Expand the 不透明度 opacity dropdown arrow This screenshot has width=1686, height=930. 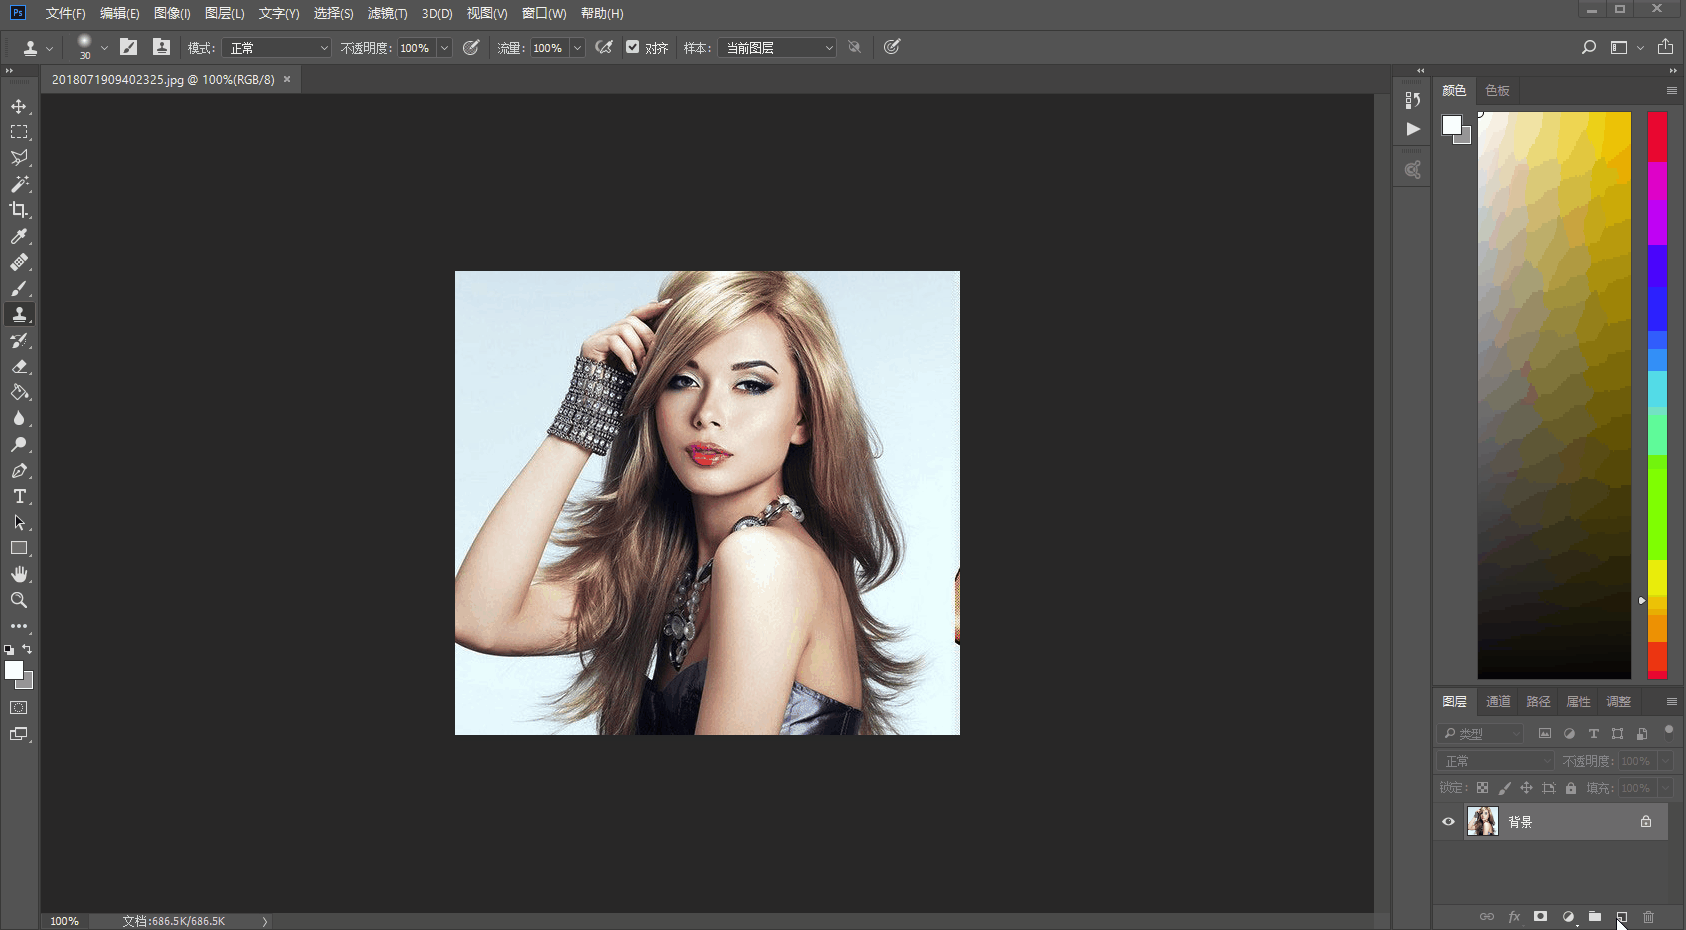[x=444, y=48]
